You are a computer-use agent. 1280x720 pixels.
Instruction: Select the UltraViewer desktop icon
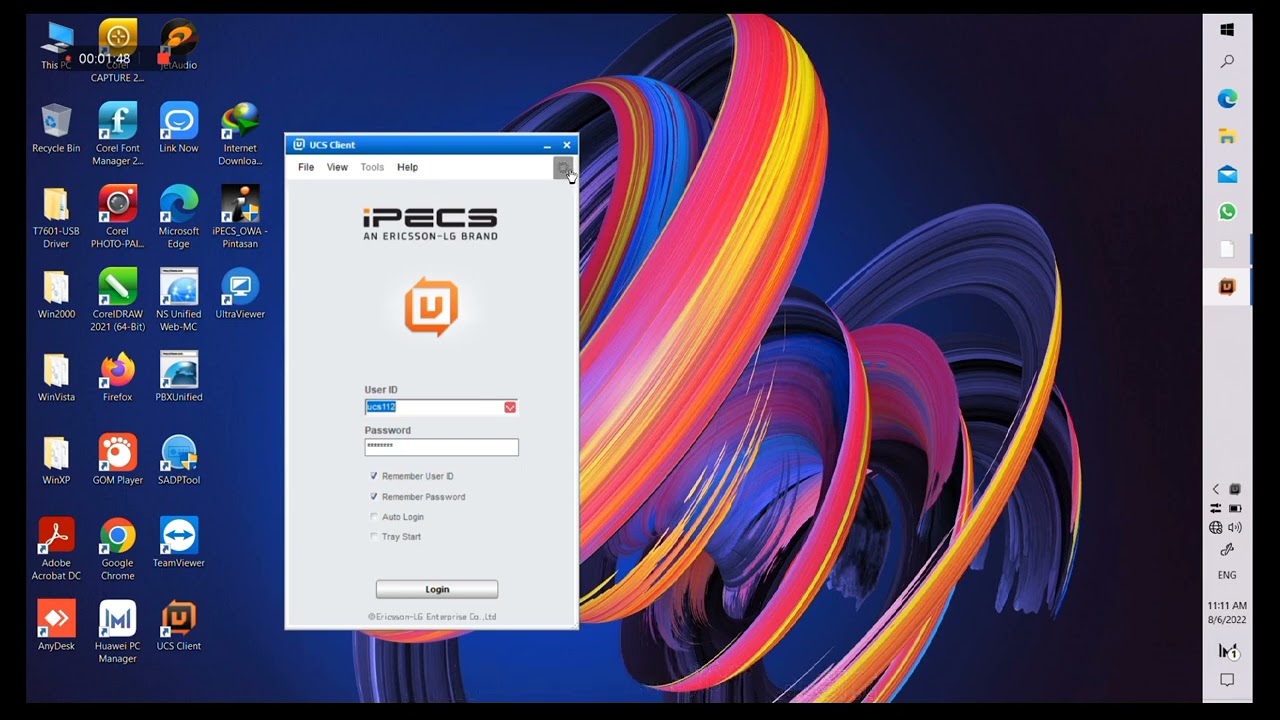pyautogui.click(x=240, y=294)
